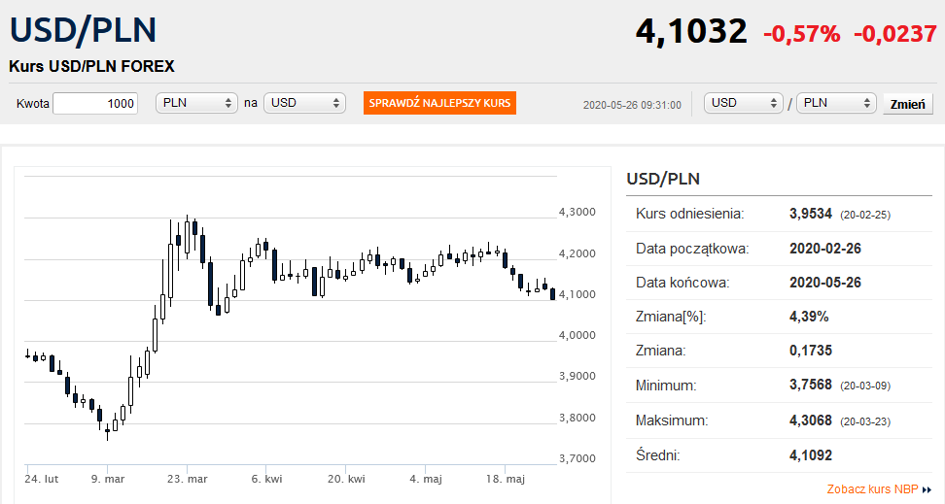Click the last candlestick on the chart
Image resolution: width=945 pixels, height=504 pixels.
point(553,294)
